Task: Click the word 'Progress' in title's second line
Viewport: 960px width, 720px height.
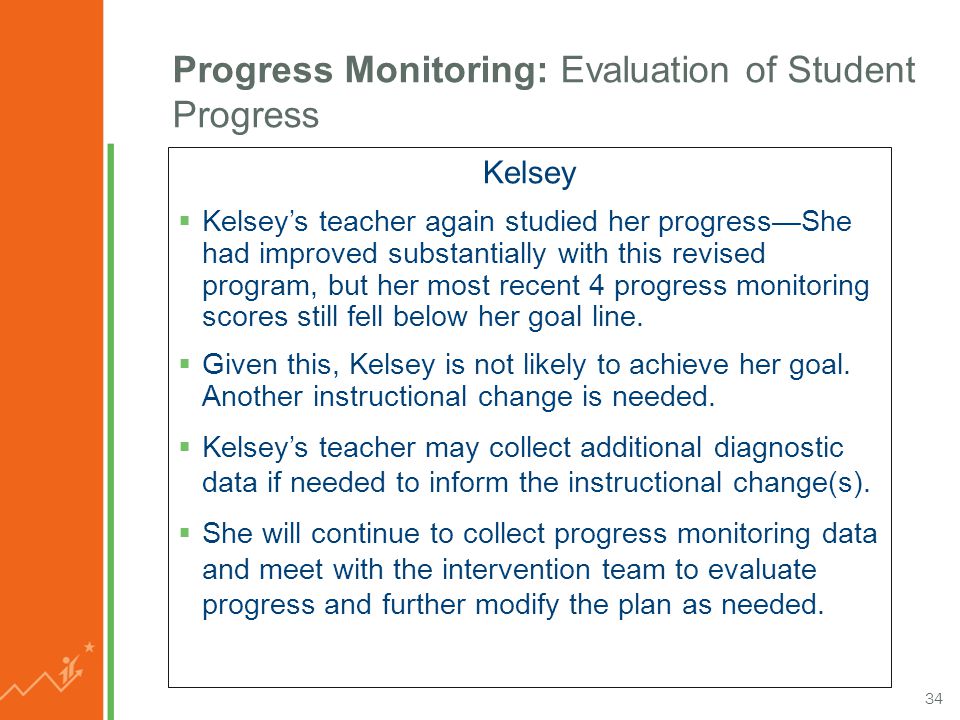Action: point(246,114)
